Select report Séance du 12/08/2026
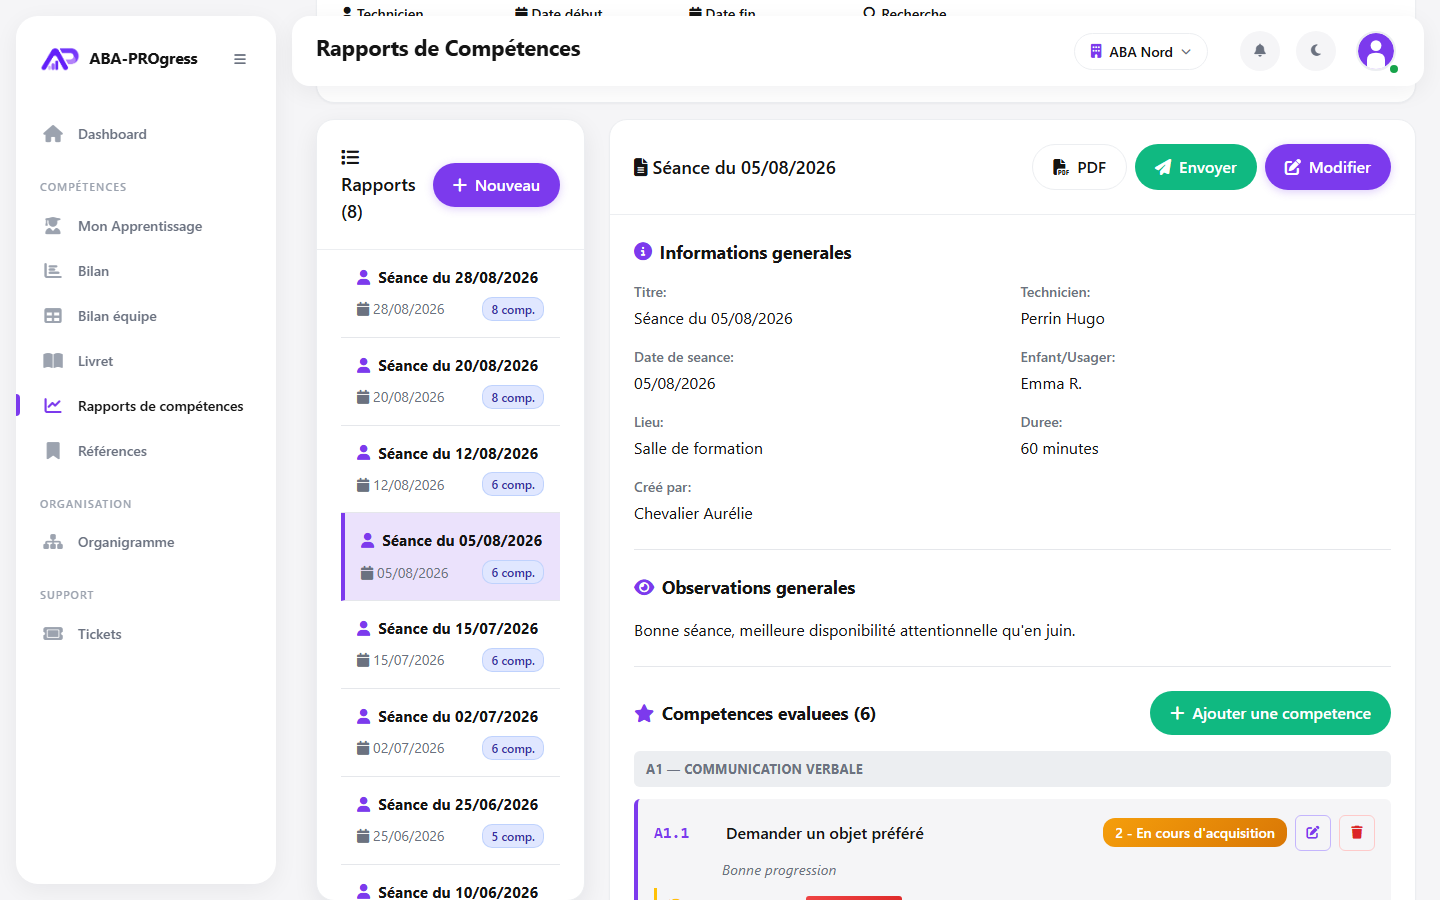Screen dimensions: 1440x900 450,469
